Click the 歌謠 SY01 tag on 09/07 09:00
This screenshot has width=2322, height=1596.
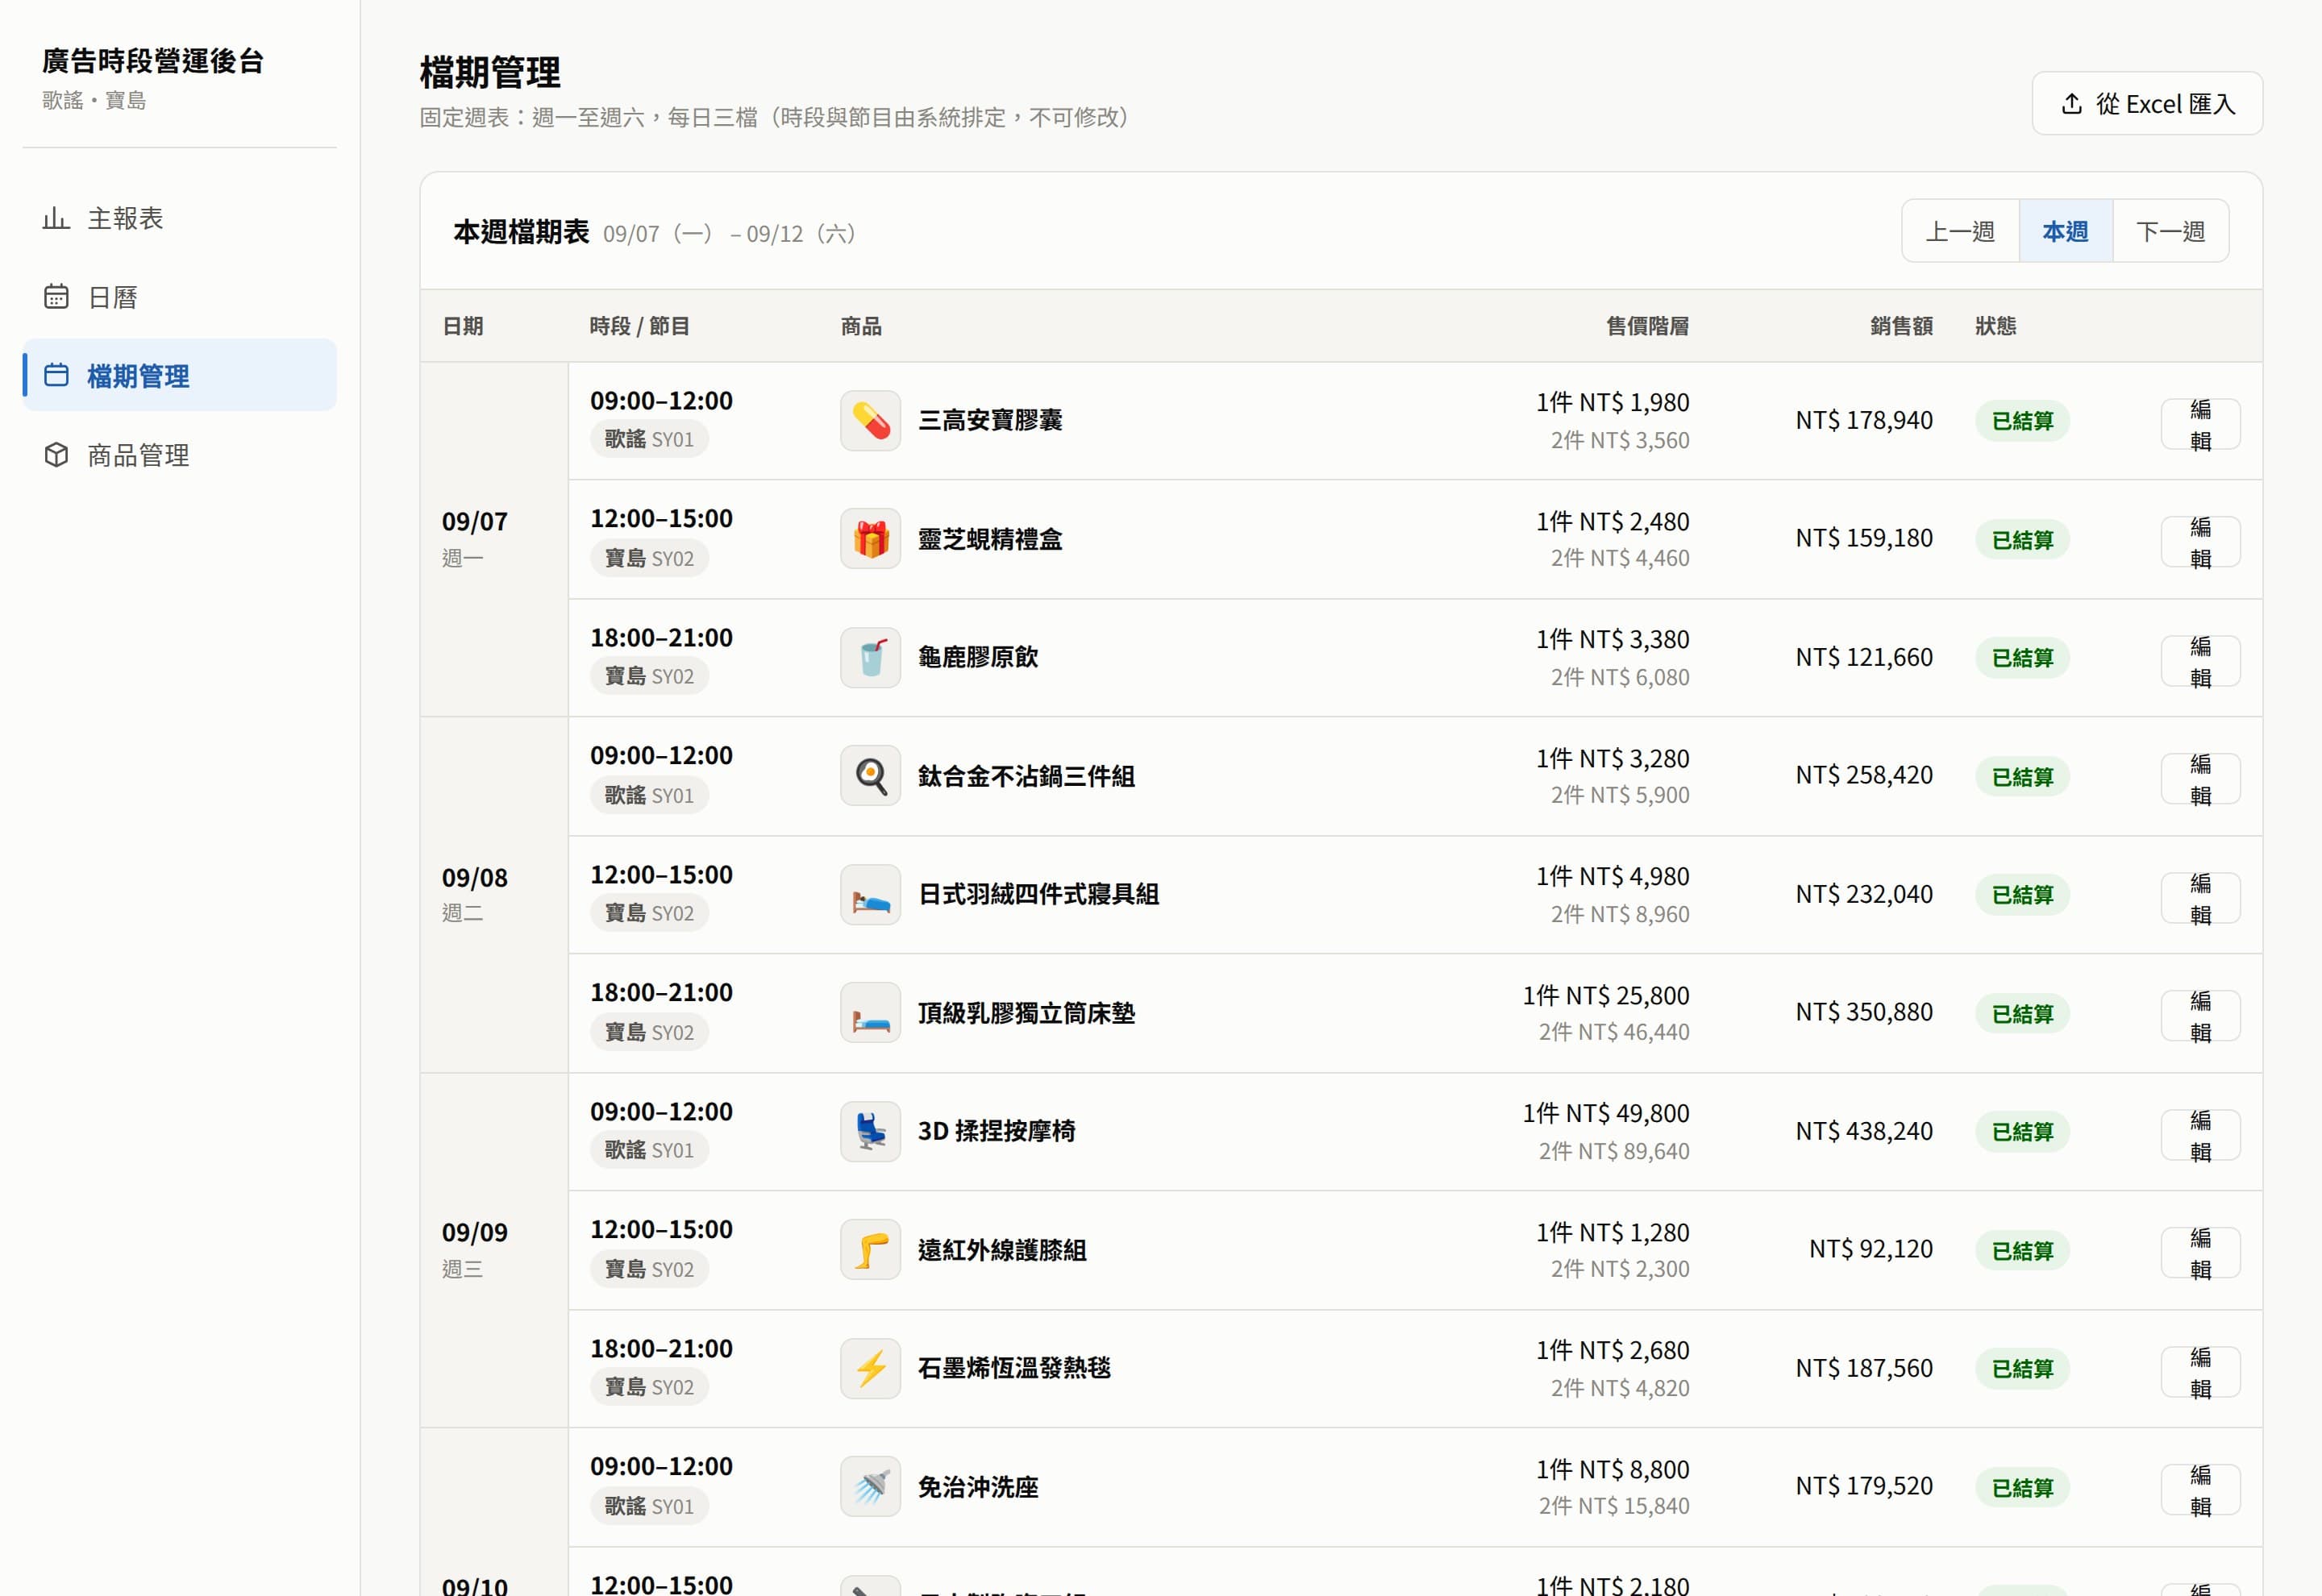point(649,439)
